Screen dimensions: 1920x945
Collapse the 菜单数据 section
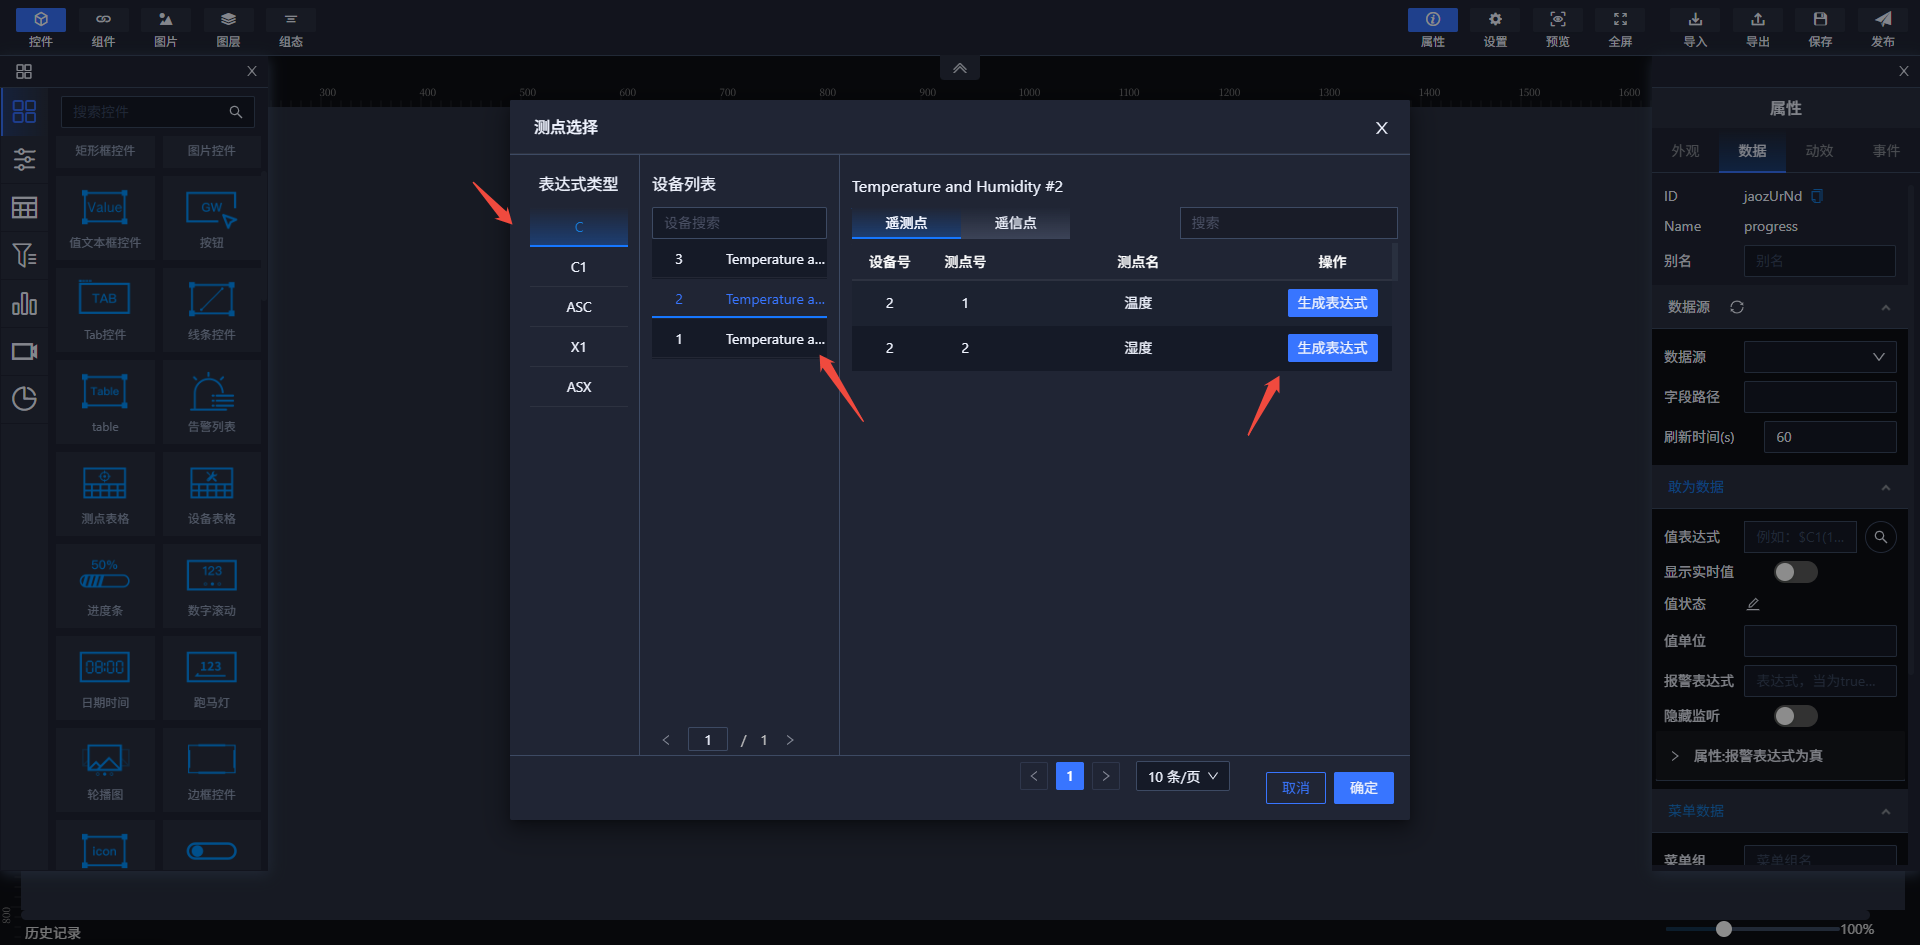coord(1886,811)
